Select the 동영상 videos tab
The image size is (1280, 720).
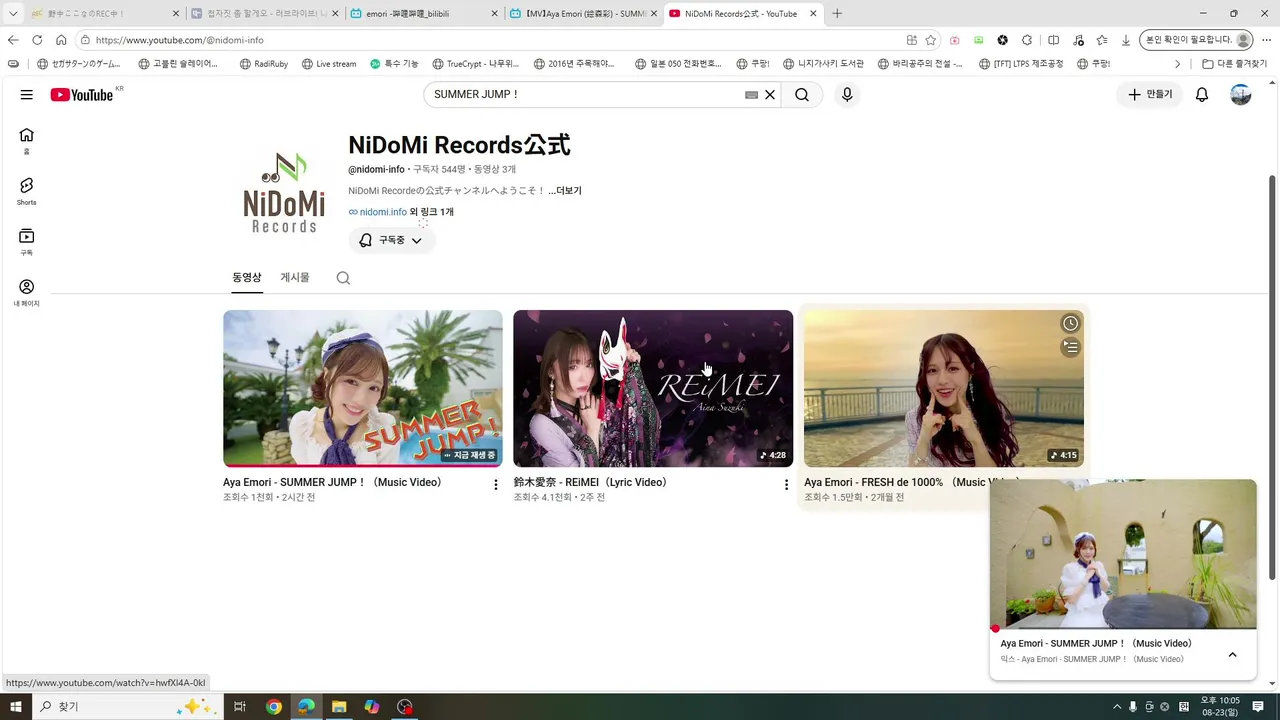click(247, 278)
